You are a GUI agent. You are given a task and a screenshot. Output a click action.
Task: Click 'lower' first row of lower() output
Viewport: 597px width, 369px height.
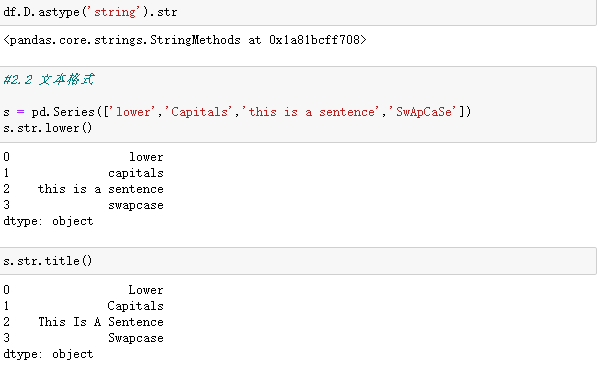146,157
